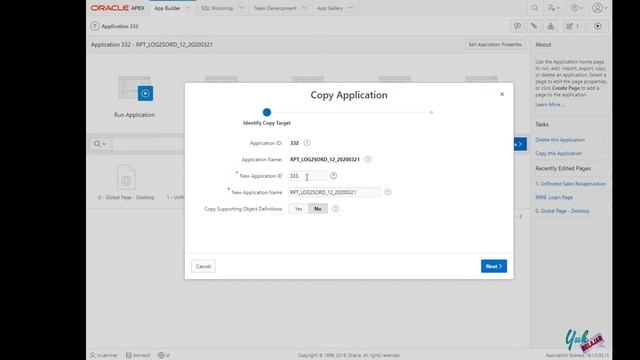640x360 pixels.
Task: Click the Oracle APEX logo
Action: pyautogui.click(x=118, y=8)
